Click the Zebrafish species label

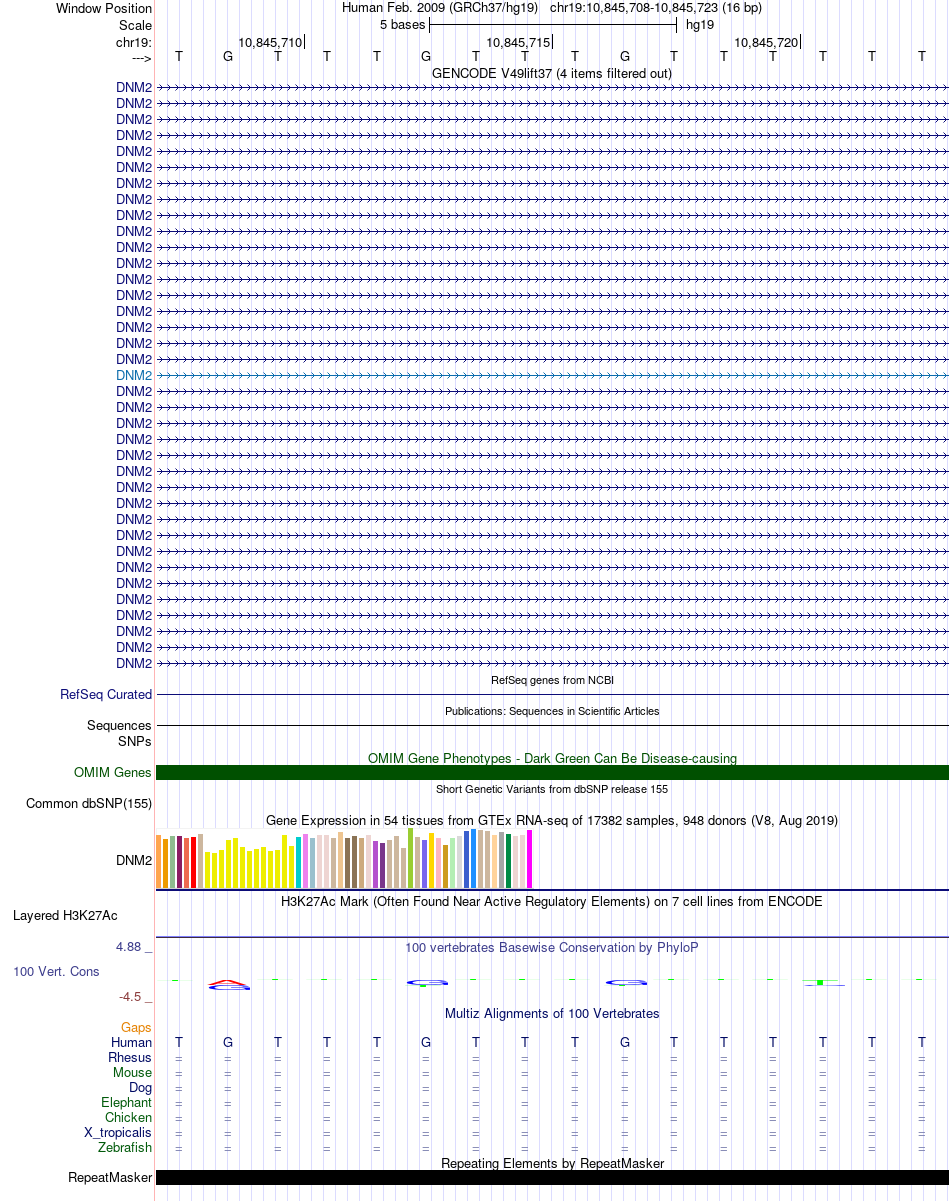click(x=125, y=1147)
